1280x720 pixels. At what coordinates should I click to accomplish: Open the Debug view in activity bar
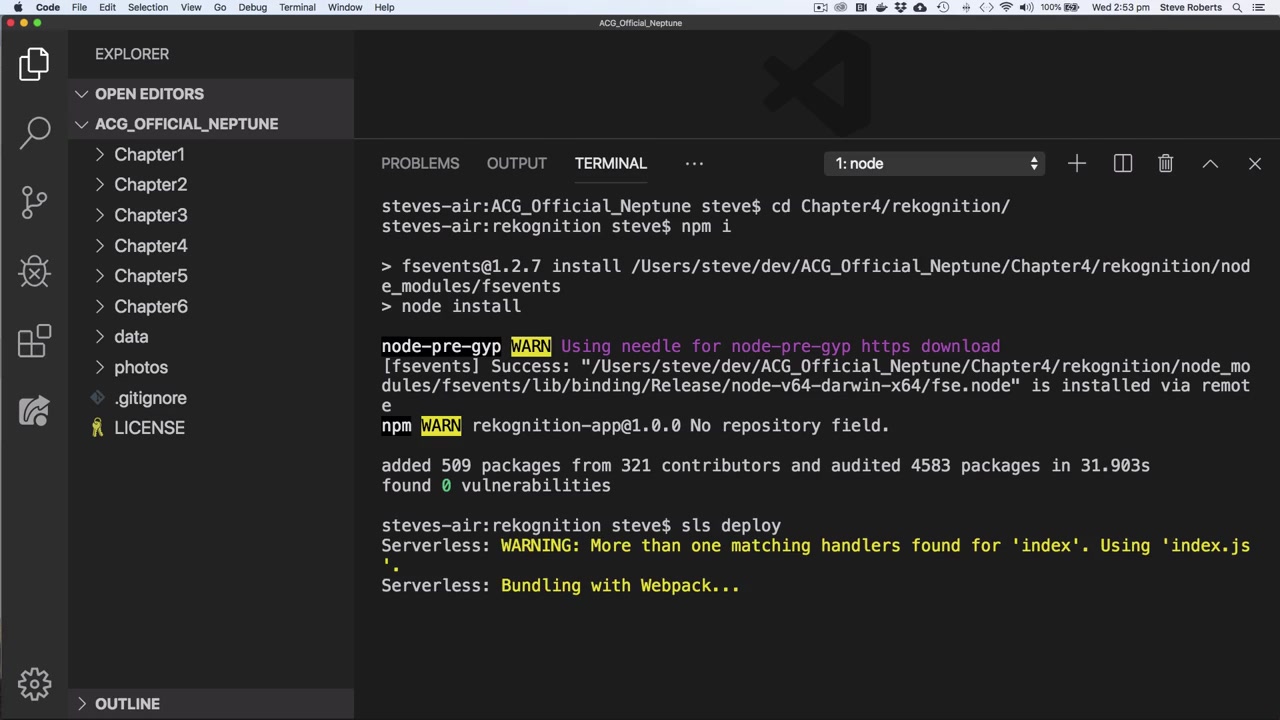point(34,272)
